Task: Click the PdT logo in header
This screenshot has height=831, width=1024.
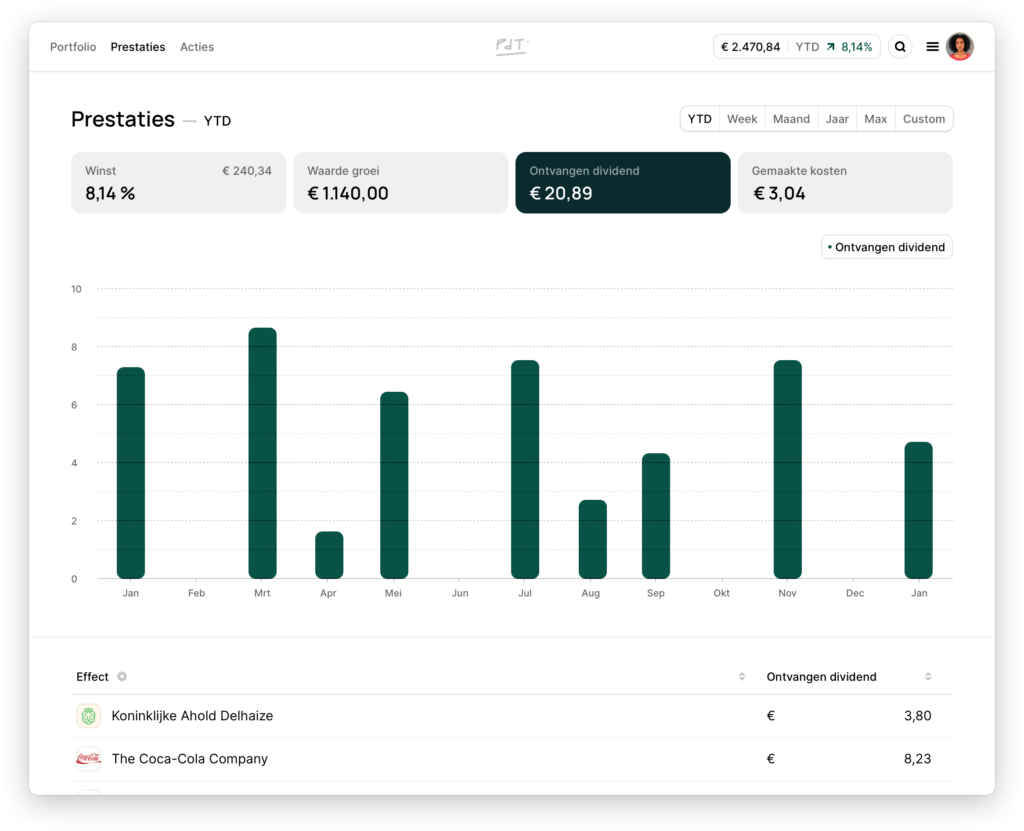Action: [512, 47]
